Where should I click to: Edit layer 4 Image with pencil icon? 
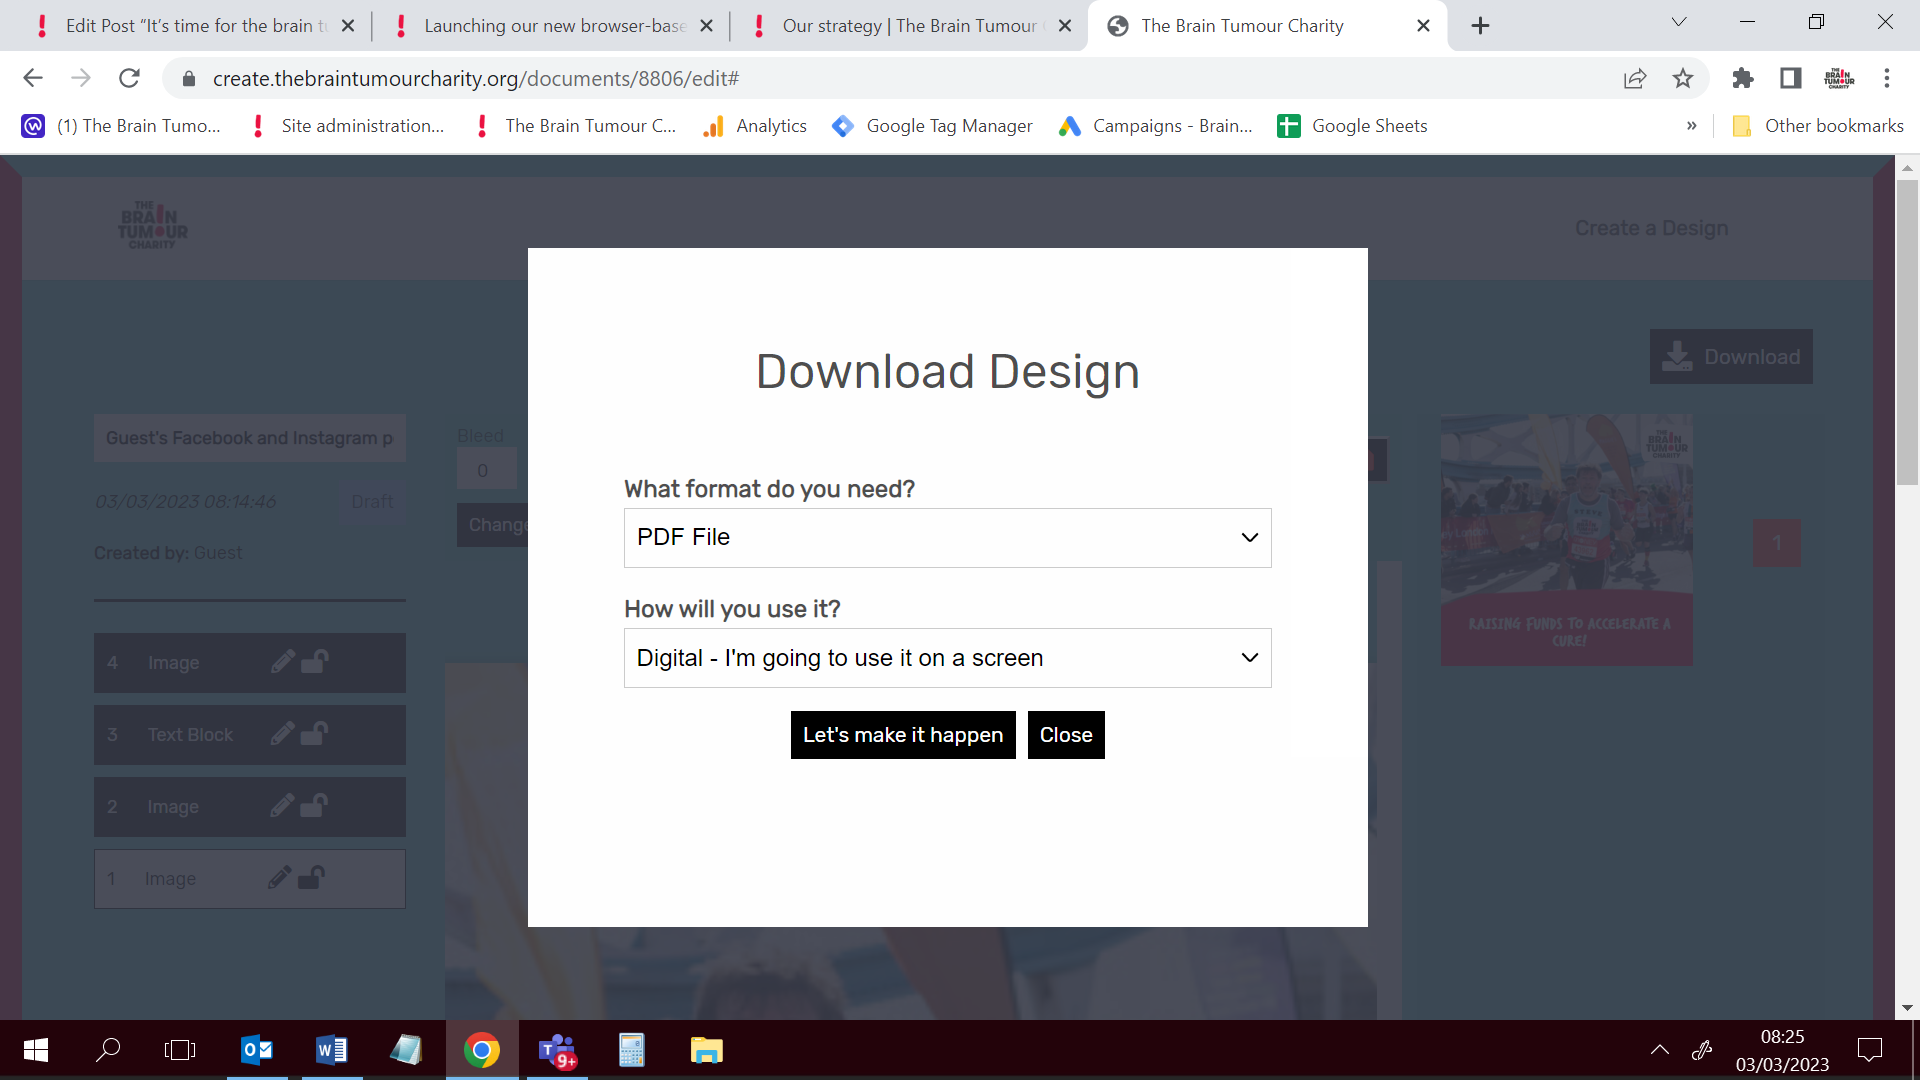click(283, 662)
